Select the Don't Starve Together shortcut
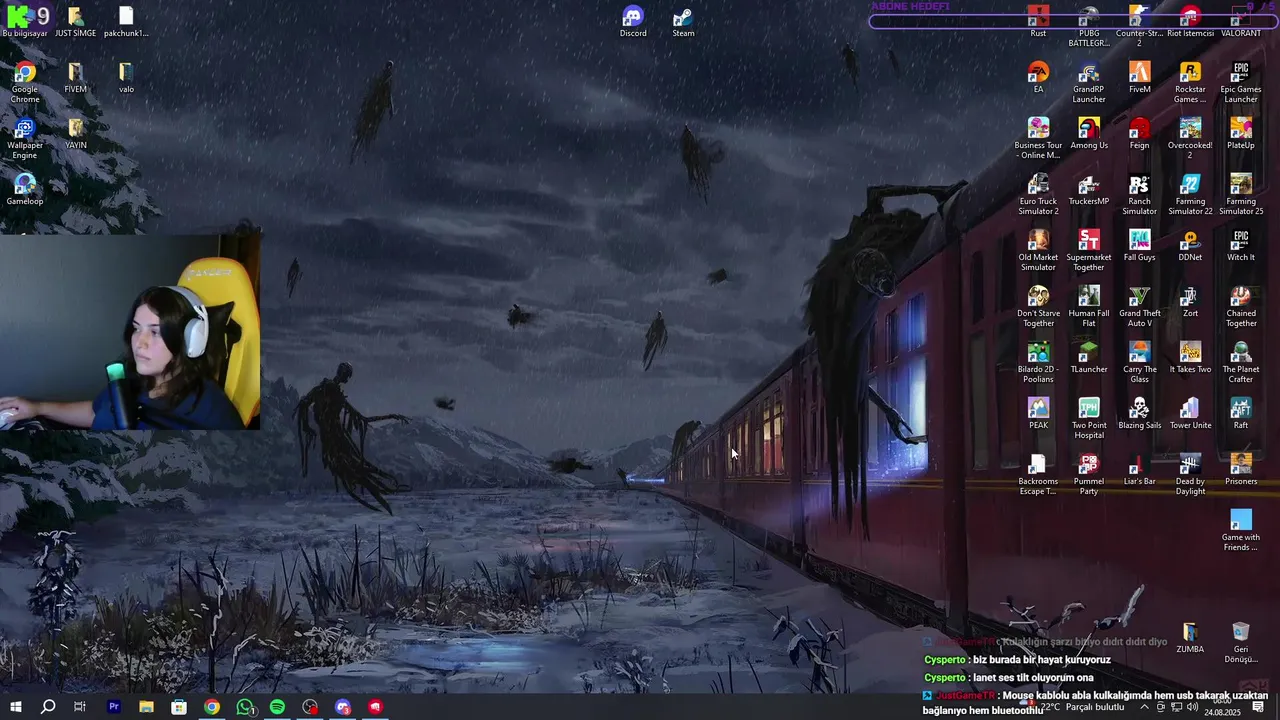The image size is (1280, 720). click(x=1039, y=307)
